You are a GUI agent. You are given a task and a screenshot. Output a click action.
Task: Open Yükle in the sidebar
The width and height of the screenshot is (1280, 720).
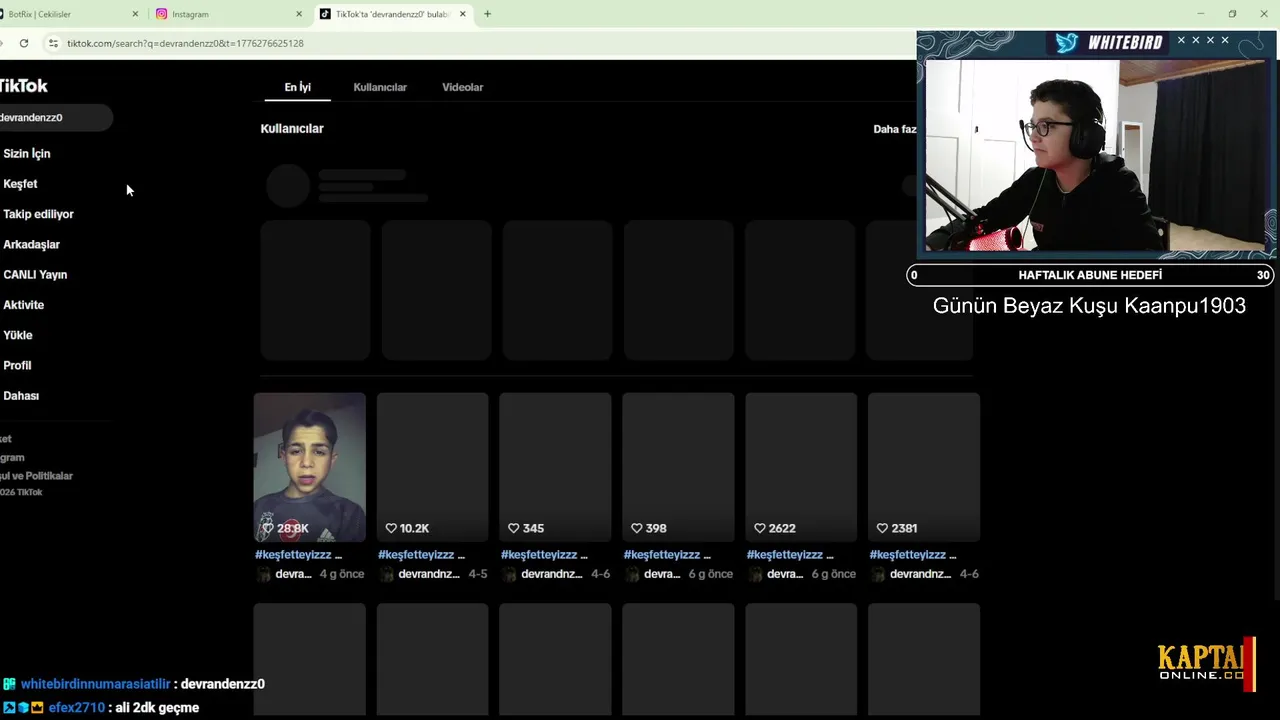click(17, 335)
